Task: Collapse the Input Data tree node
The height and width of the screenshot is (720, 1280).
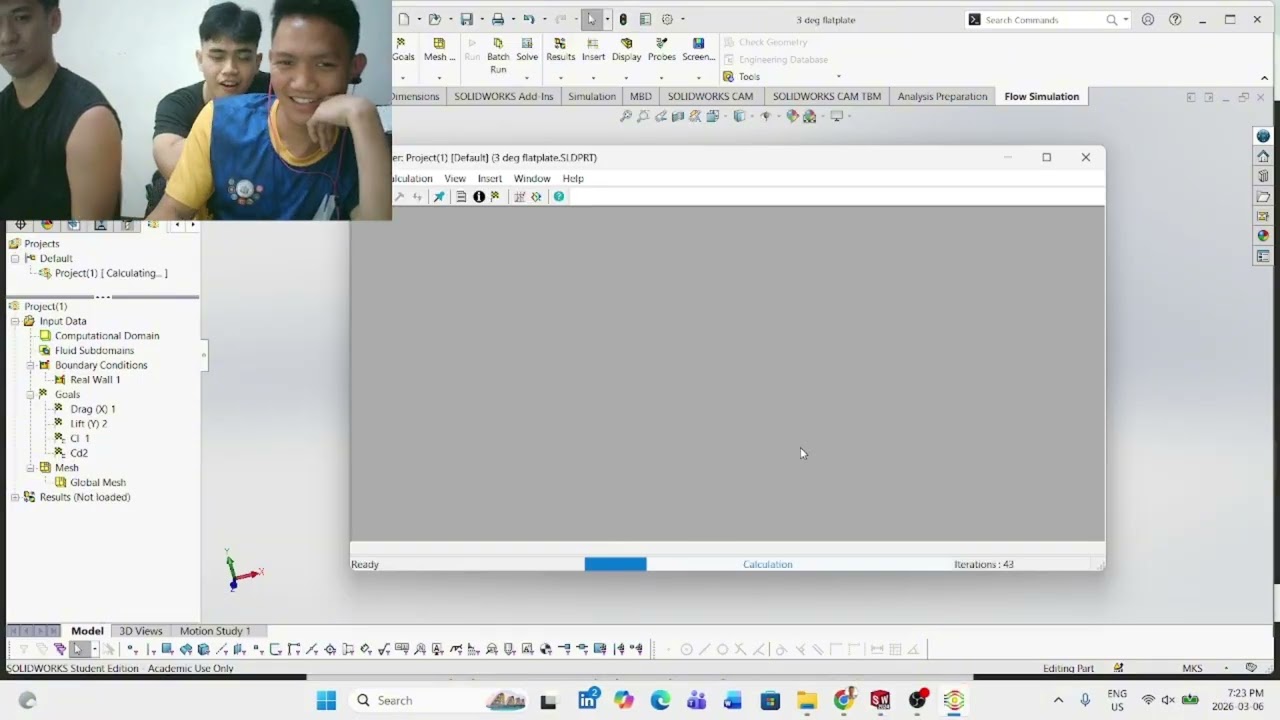Action: point(15,321)
